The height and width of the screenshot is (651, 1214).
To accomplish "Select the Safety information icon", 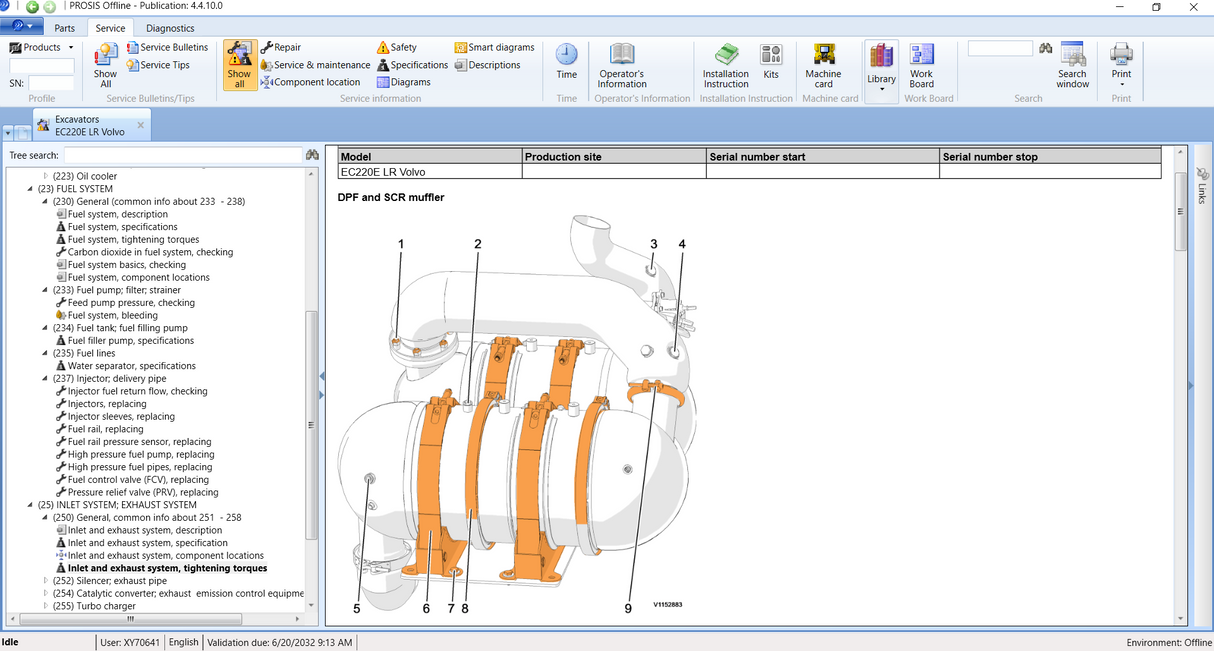I will tap(398, 46).
